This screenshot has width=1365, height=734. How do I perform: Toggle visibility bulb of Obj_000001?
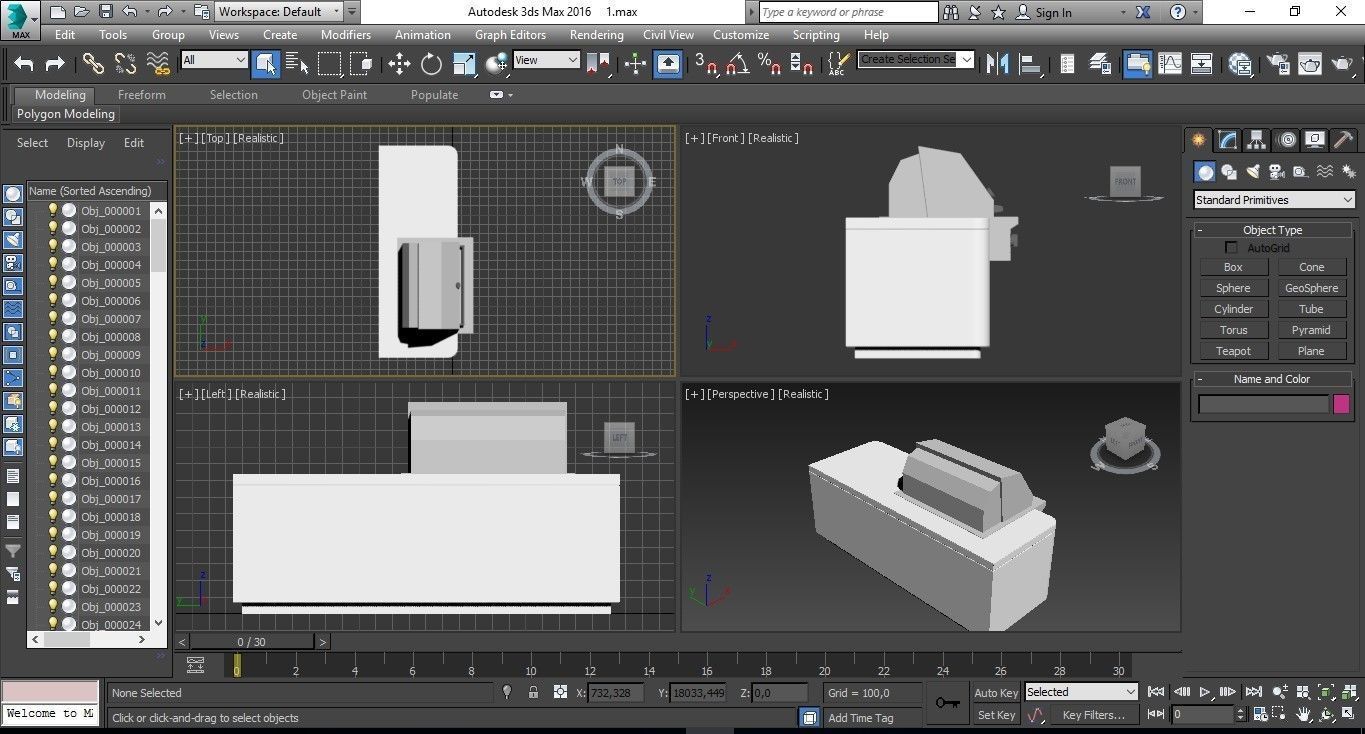[53, 210]
